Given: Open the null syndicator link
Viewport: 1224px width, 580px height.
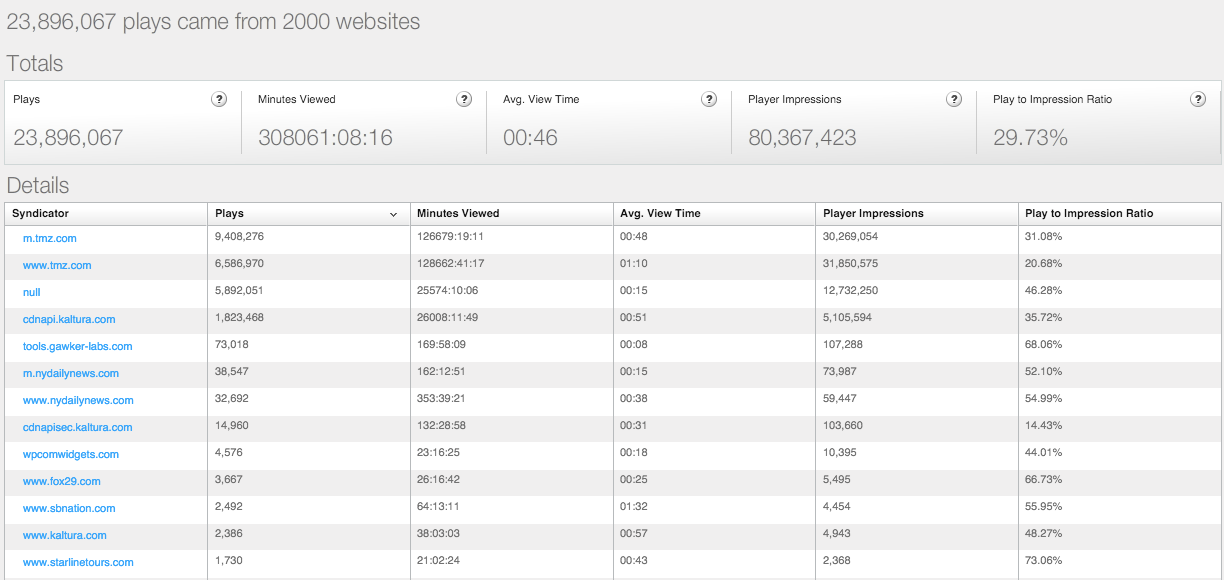Looking at the screenshot, I should click(x=32, y=292).
